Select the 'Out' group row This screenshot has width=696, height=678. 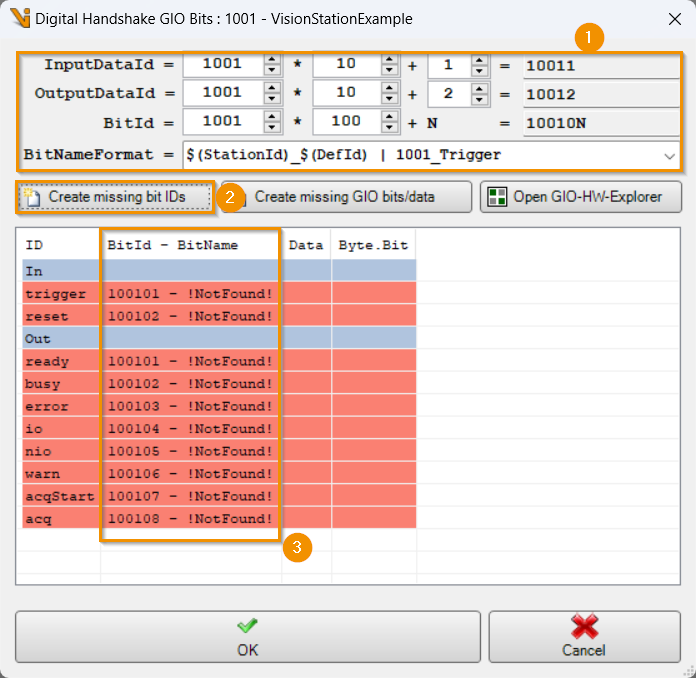pos(219,338)
